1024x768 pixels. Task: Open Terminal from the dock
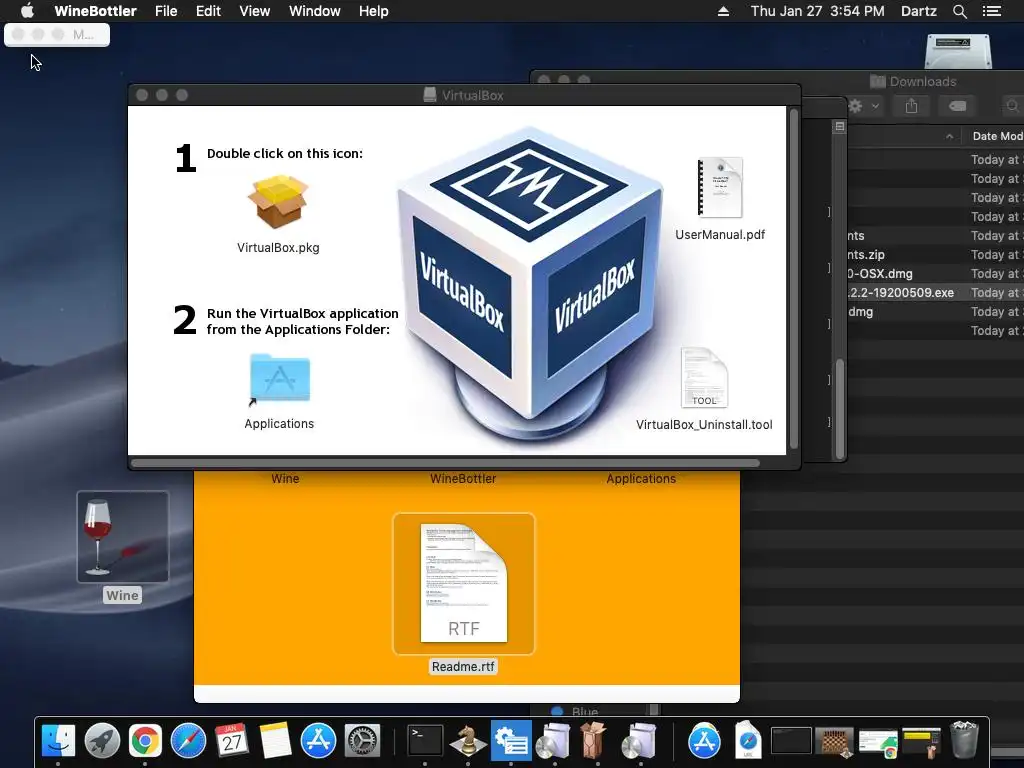(425, 741)
